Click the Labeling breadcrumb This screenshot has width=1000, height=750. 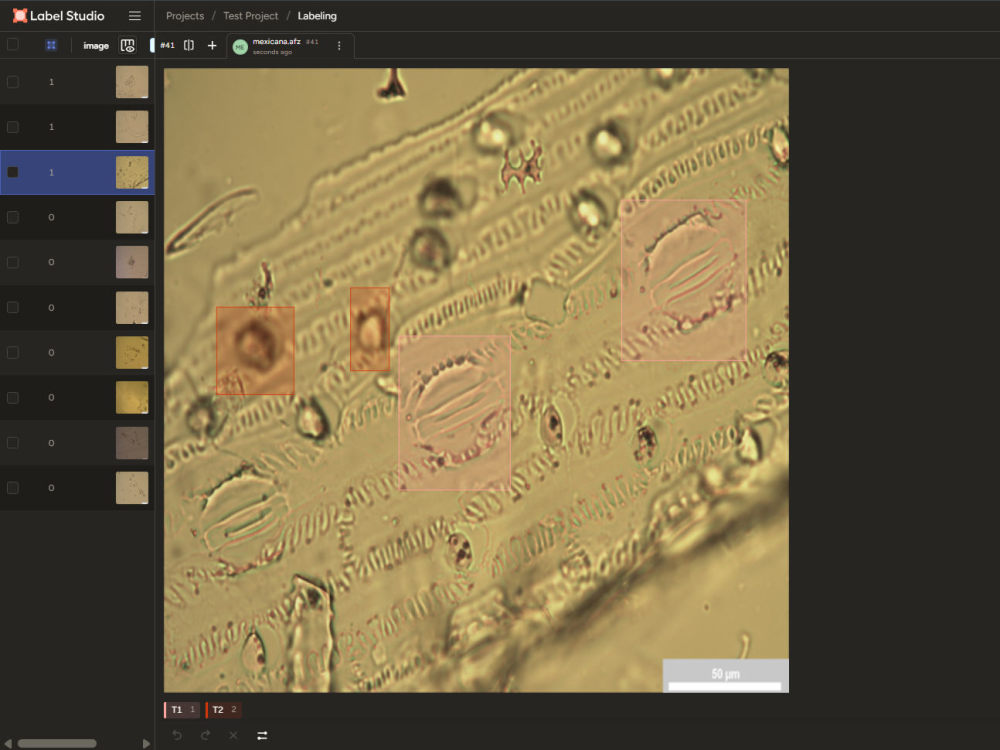click(x=317, y=16)
